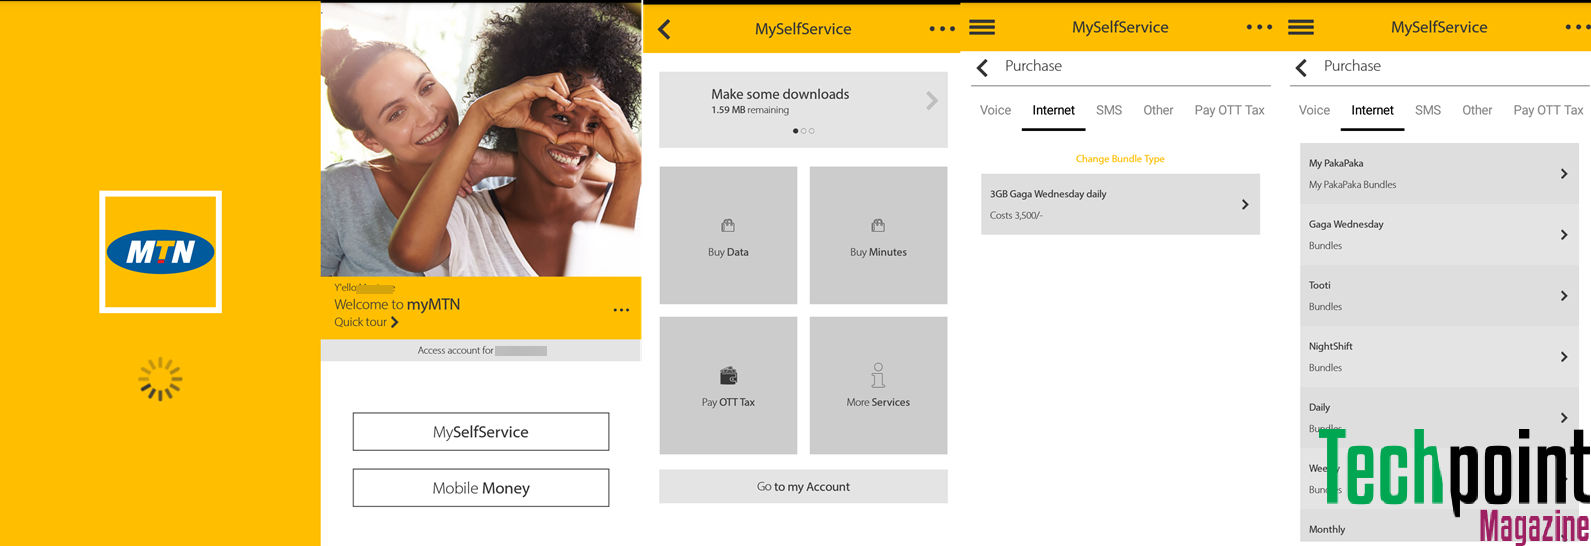Go back from Purchase on the 3GB Gaga Wednesday screen
1591x546 pixels.
tap(982, 67)
